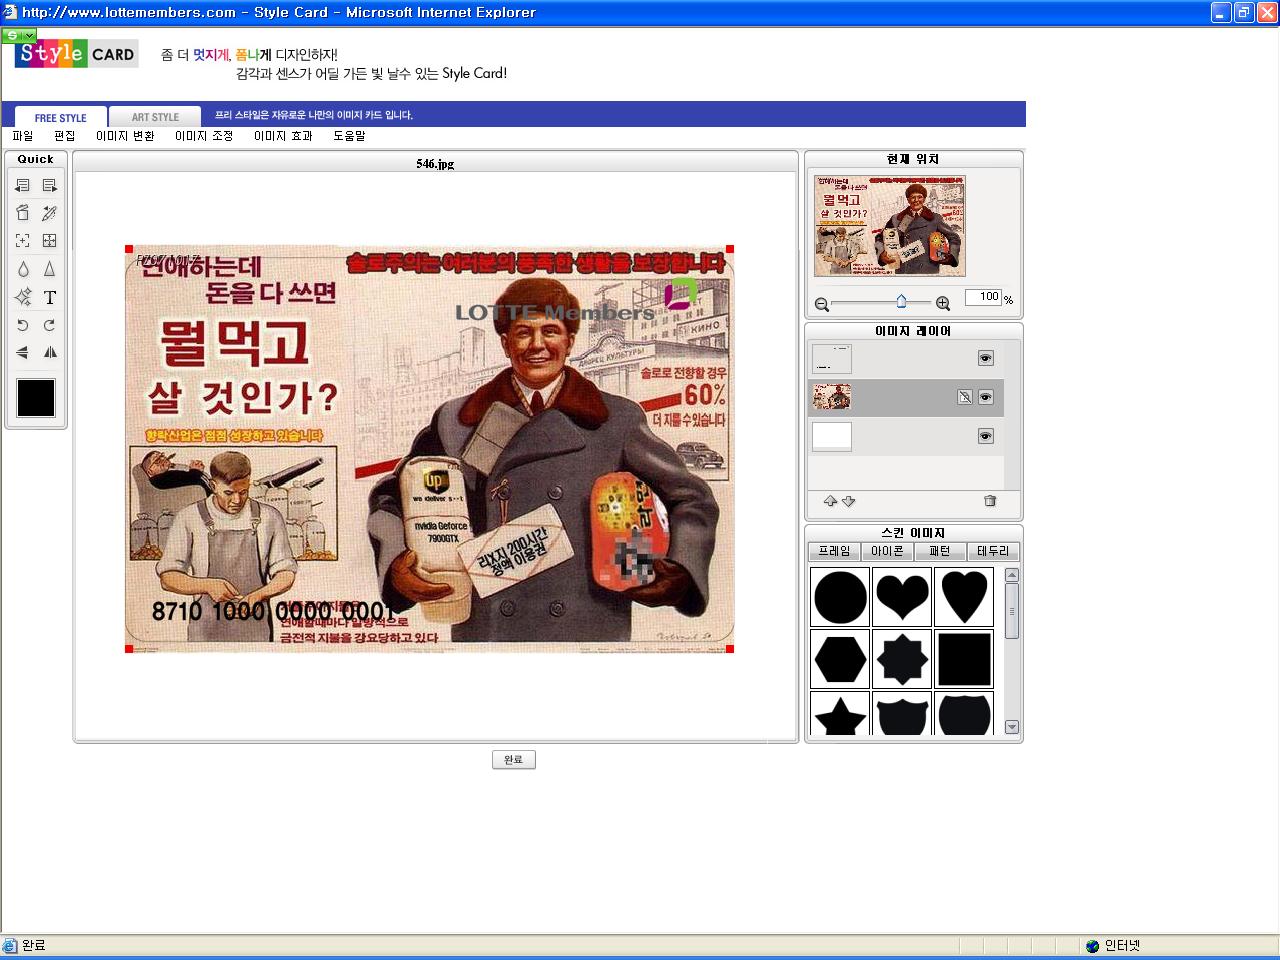
Task: Select the Text (T) tool
Action: [49, 297]
